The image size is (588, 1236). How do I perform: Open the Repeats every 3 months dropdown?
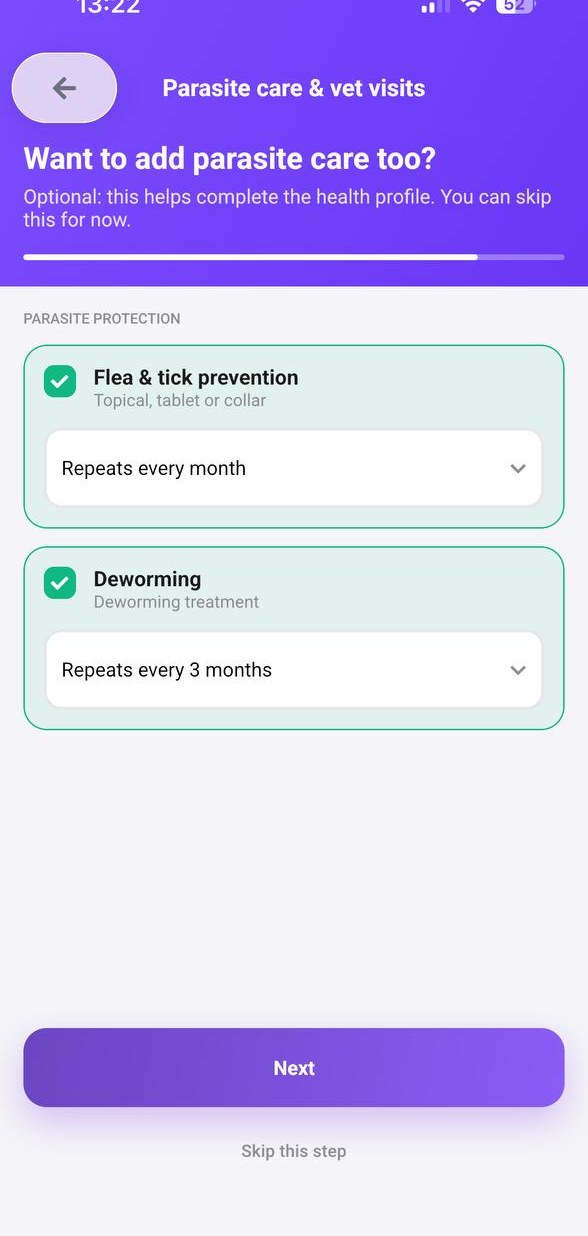point(294,670)
